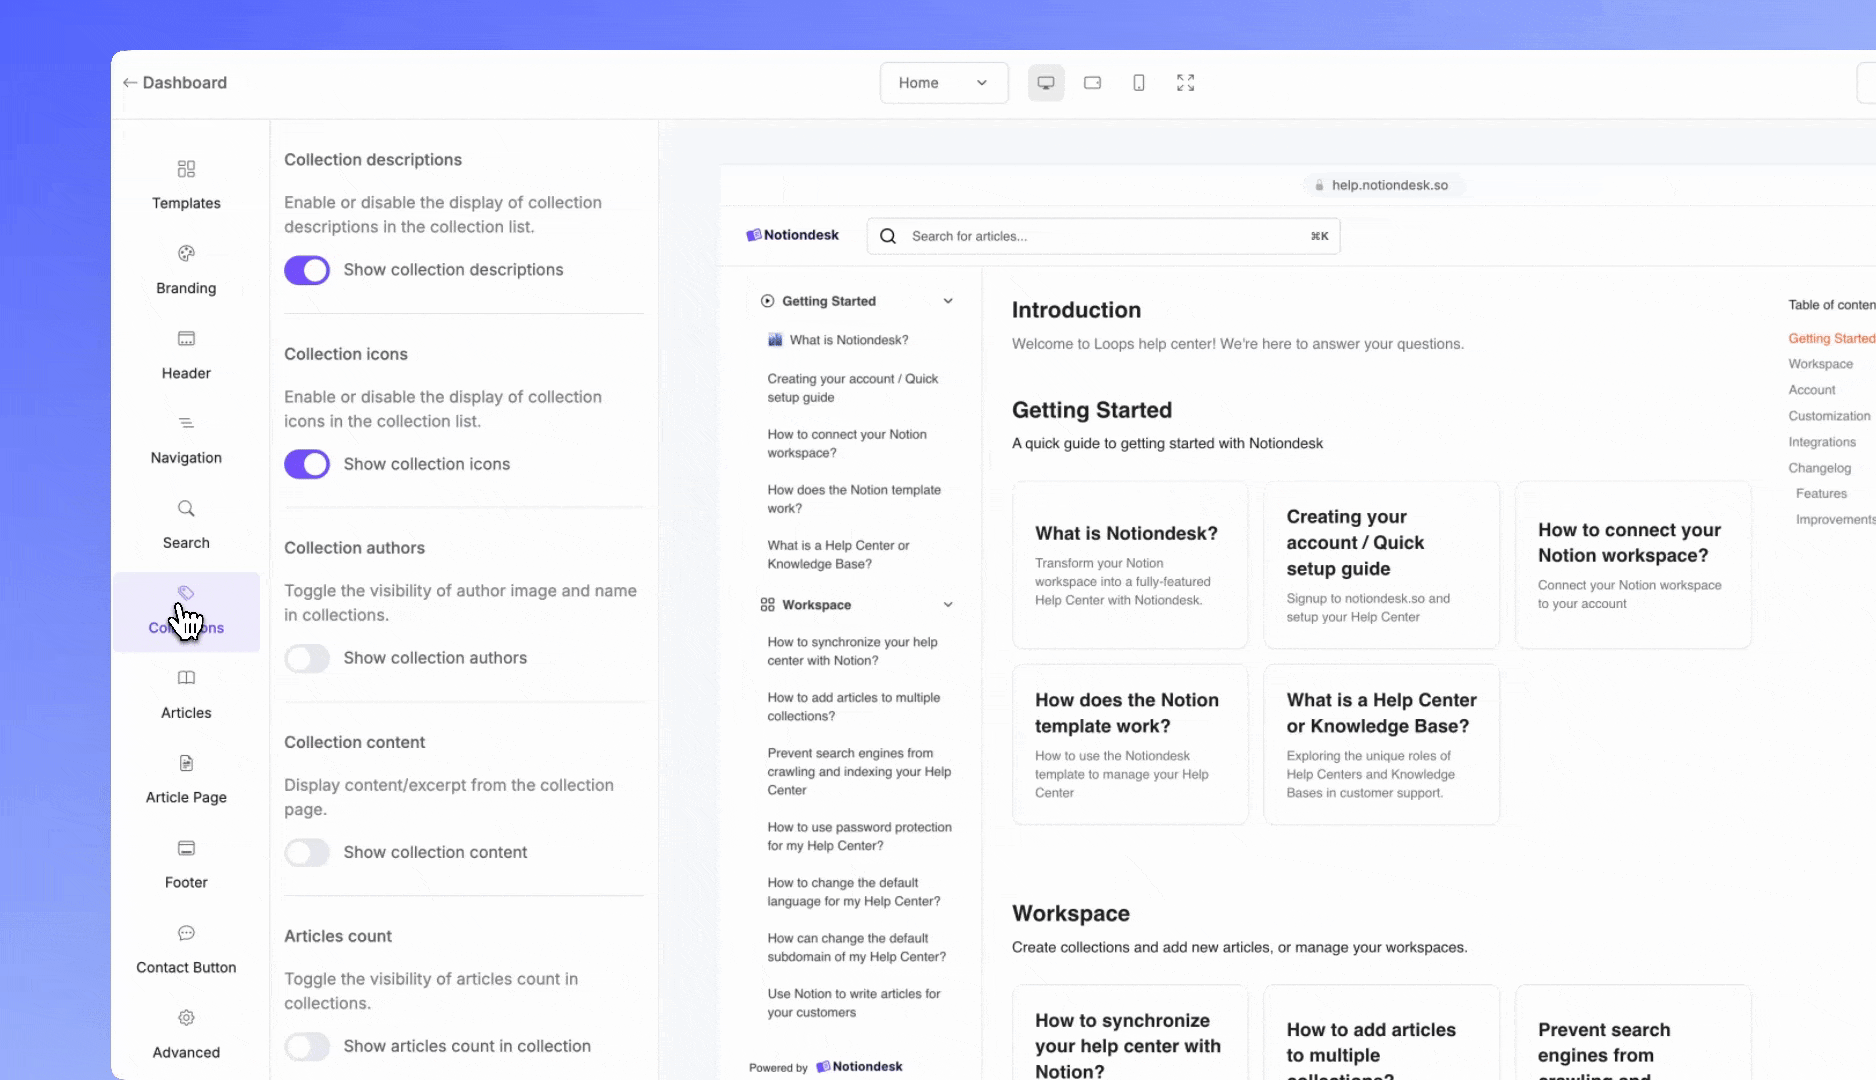This screenshot has height=1080, width=1876.
Task: Open 'How to change the default language' tree link
Action: click(x=853, y=892)
